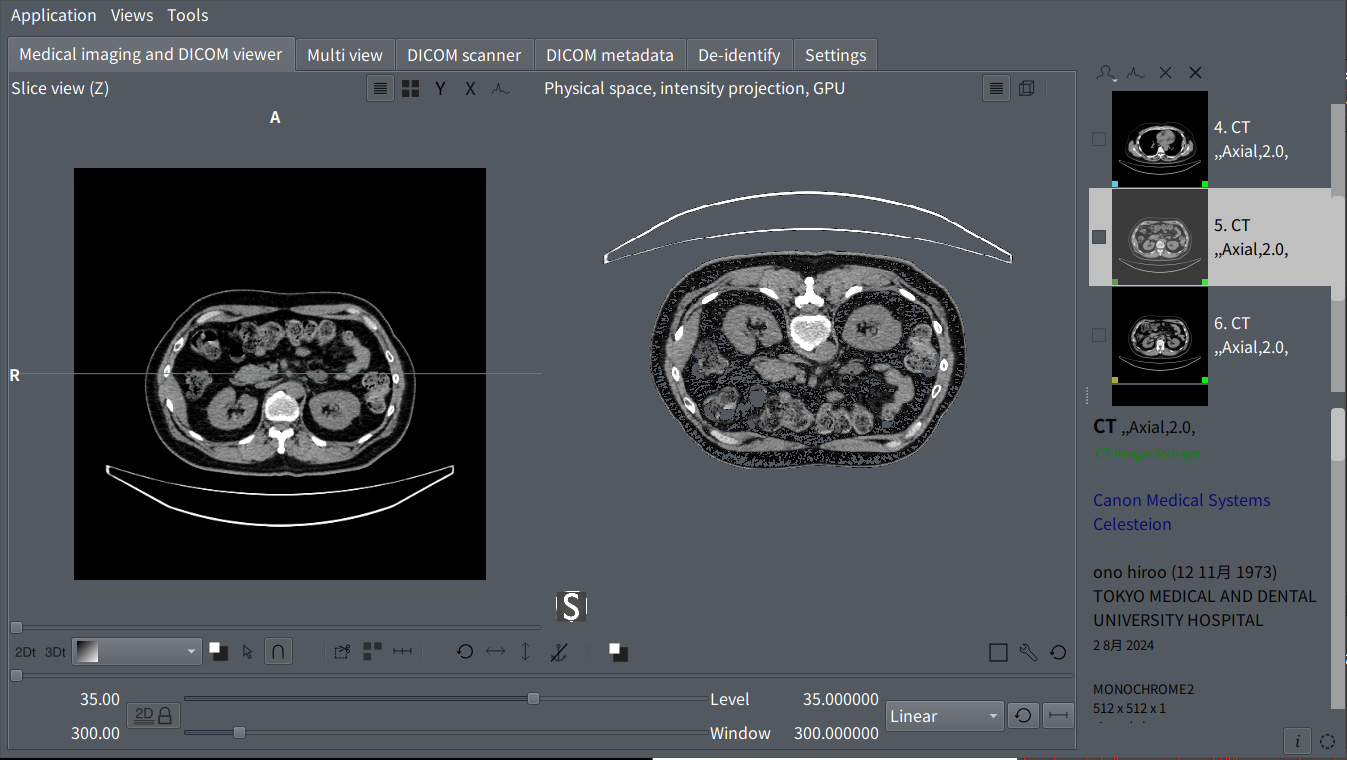
Task: Open the De-identify tab
Action: tap(739, 55)
